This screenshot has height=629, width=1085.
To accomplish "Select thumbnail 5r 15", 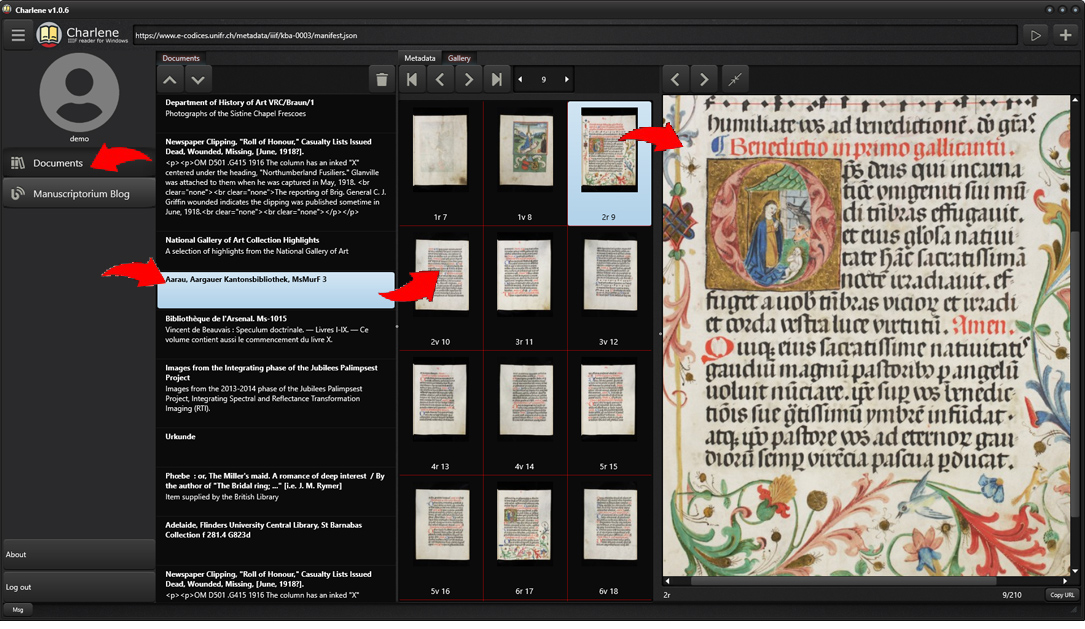I will [609, 412].
